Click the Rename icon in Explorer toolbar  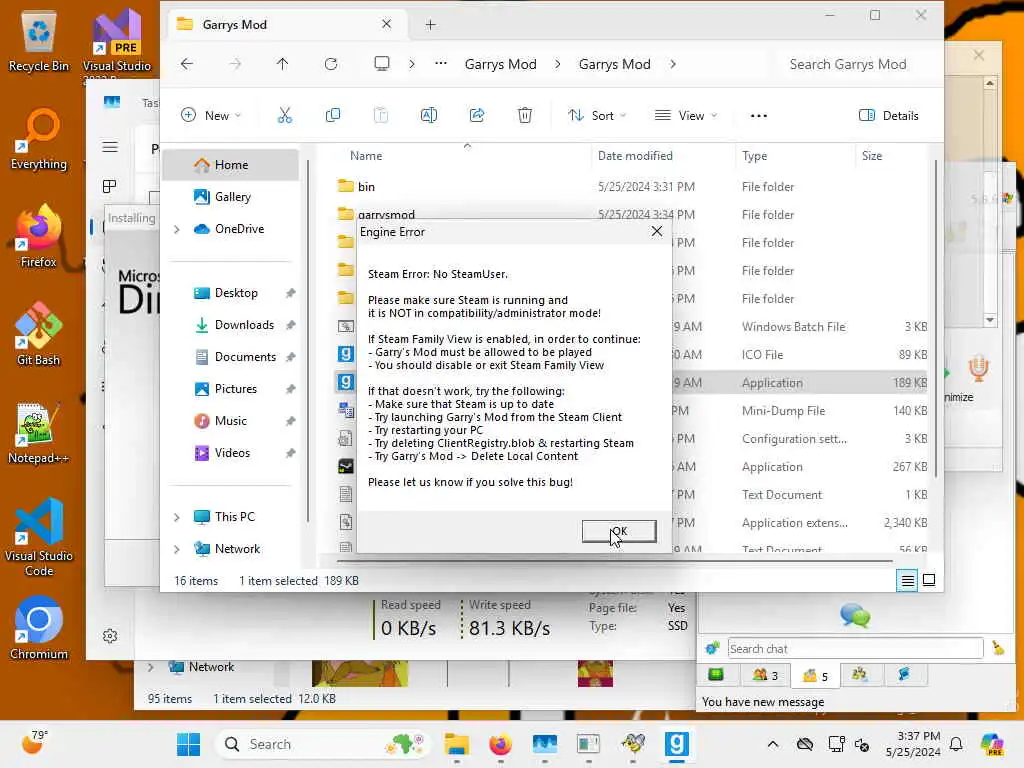(x=429, y=116)
